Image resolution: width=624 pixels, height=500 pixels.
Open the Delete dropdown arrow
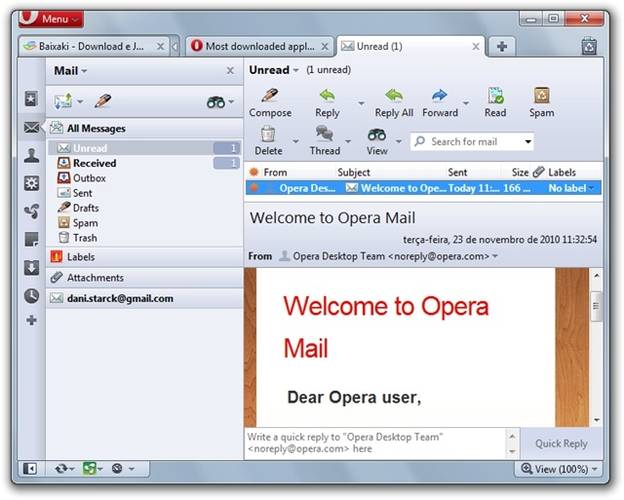pyautogui.click(x=296, y=142)
